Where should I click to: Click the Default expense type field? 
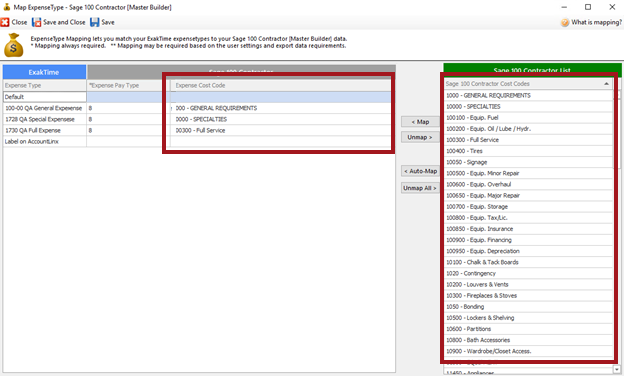(45, 97)
